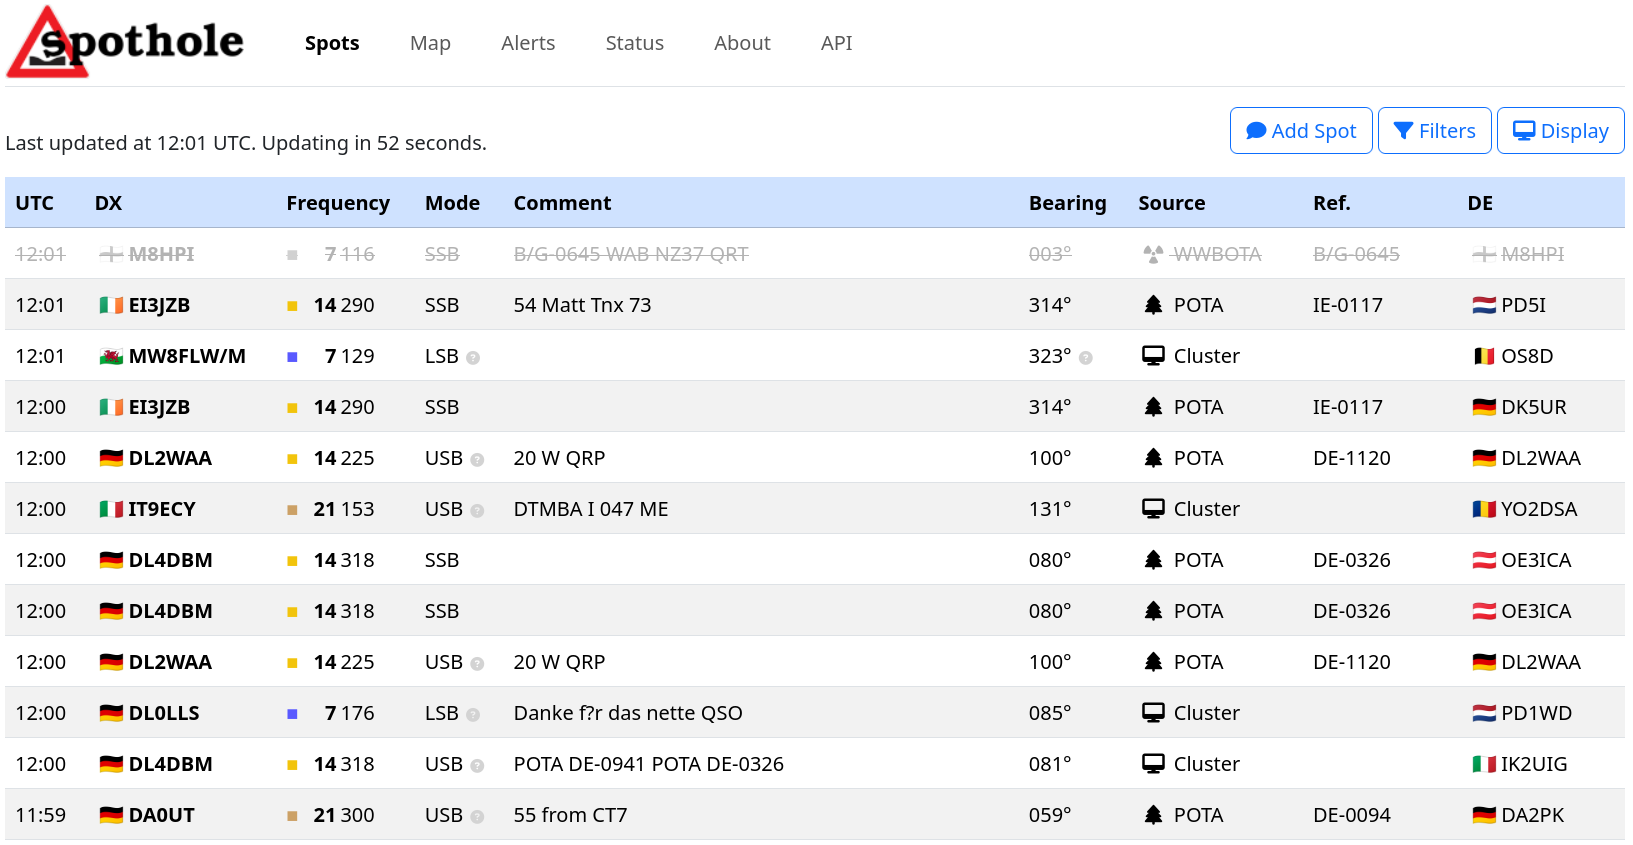Click the Italian flag beside IK2UIG

pyautogui.click(x=1484, y=764)
